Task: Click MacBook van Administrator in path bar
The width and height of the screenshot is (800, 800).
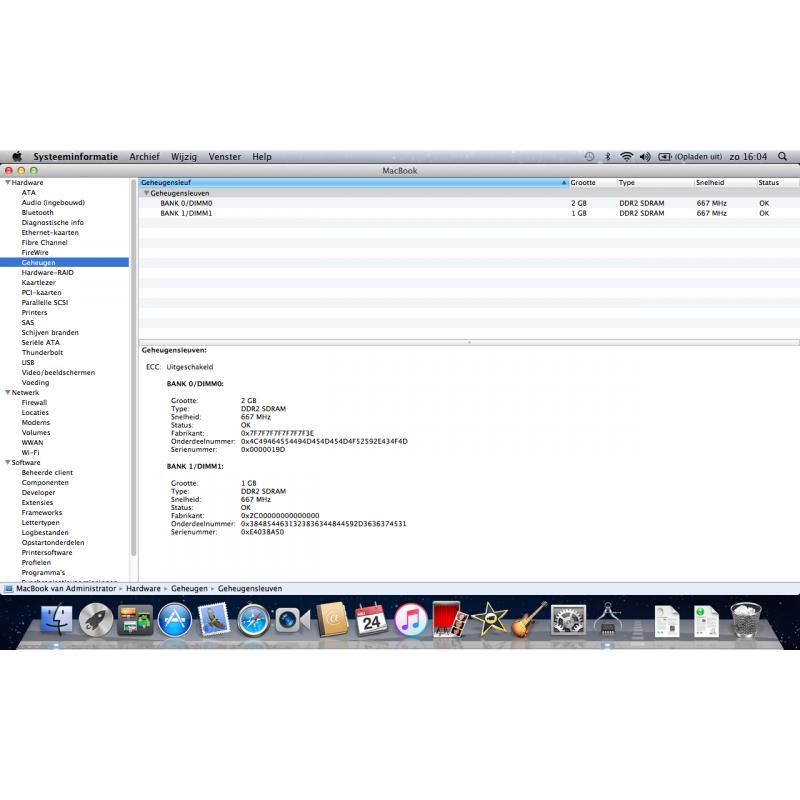Action: click(66, 588)
